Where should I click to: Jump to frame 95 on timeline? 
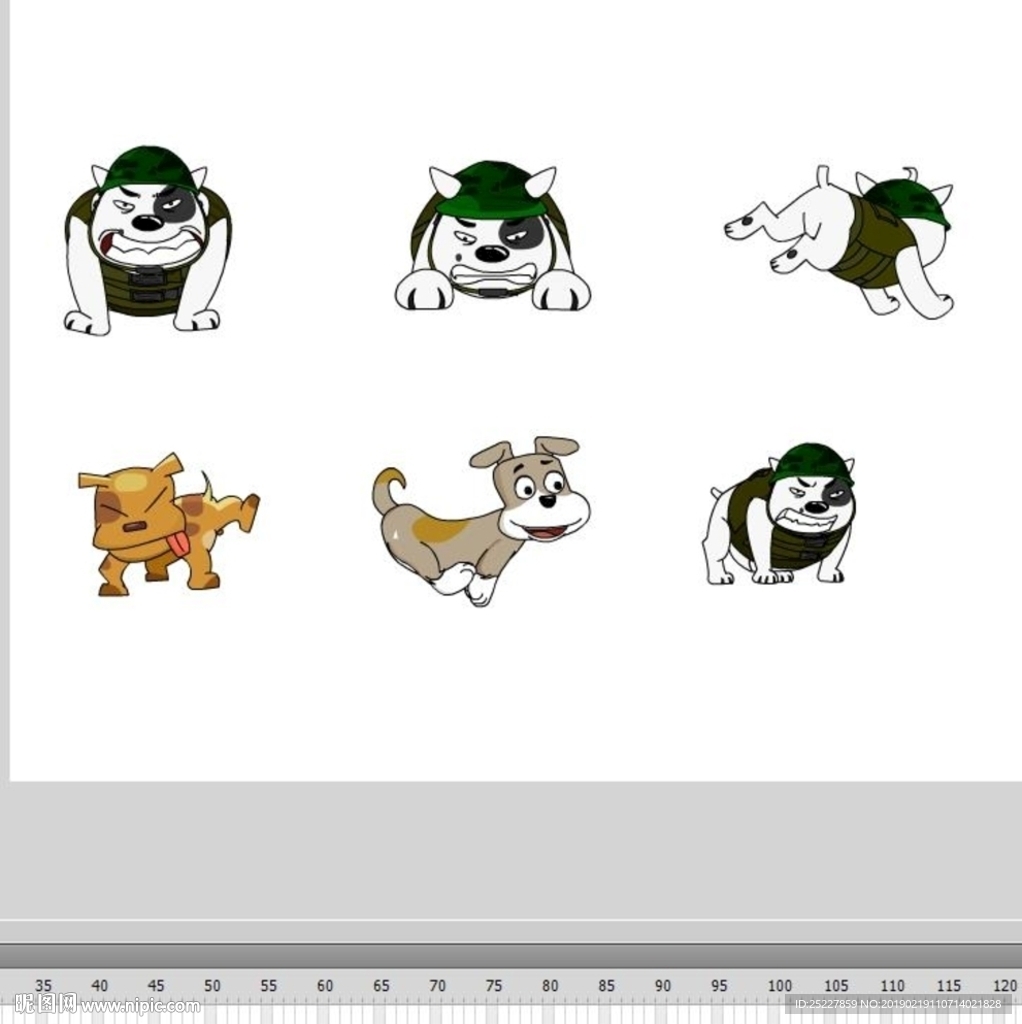pyautogui.click(x=720, y=986)
